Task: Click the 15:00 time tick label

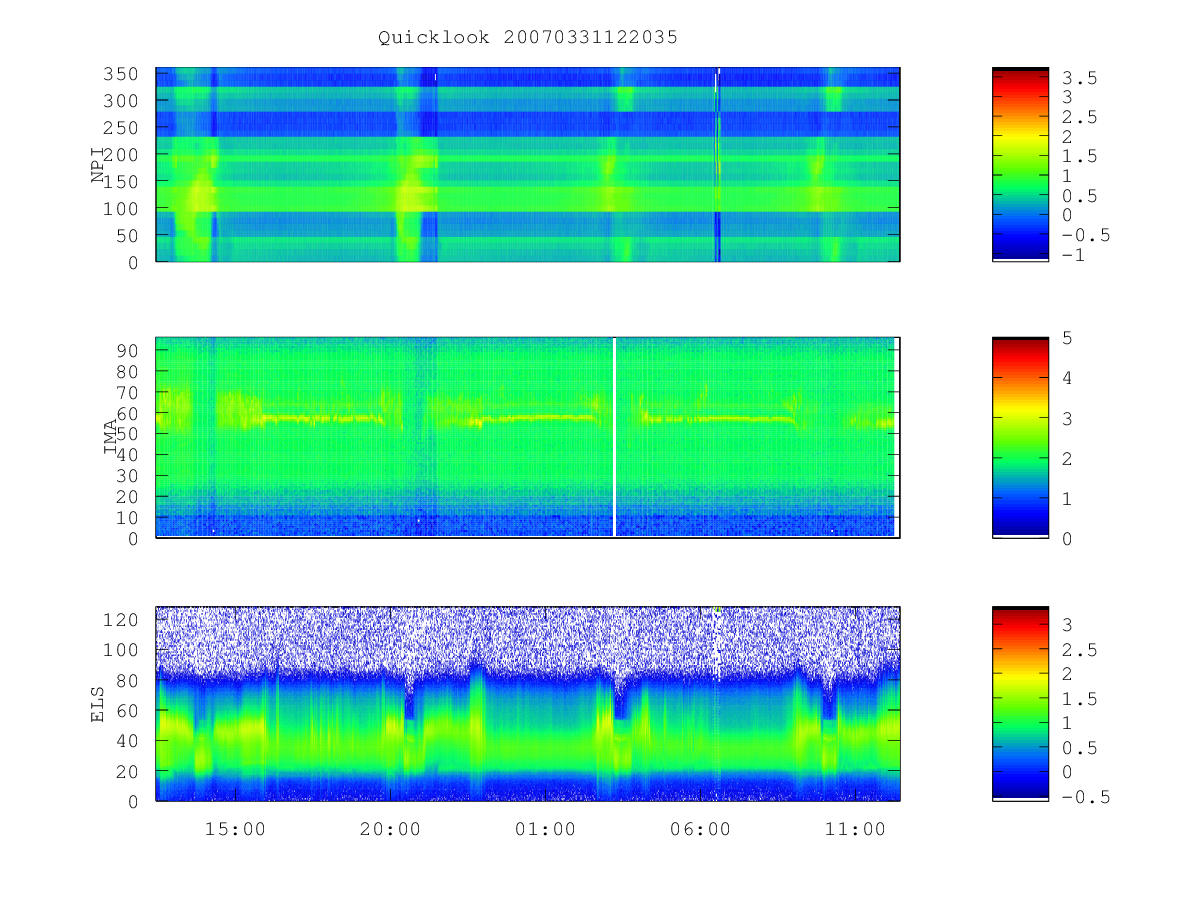Action: pos(235,829)
